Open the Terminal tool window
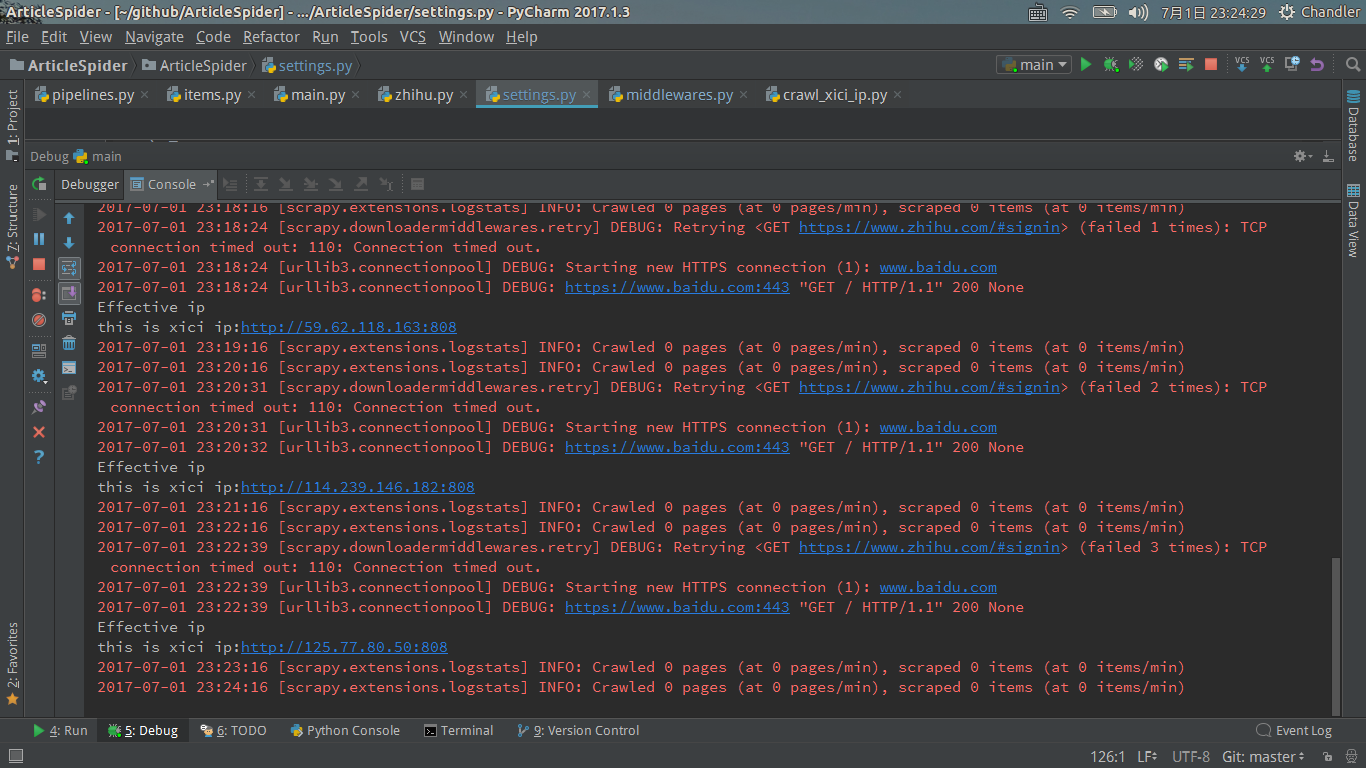This screenshot has height=768, width=1366. pos(458,731)
